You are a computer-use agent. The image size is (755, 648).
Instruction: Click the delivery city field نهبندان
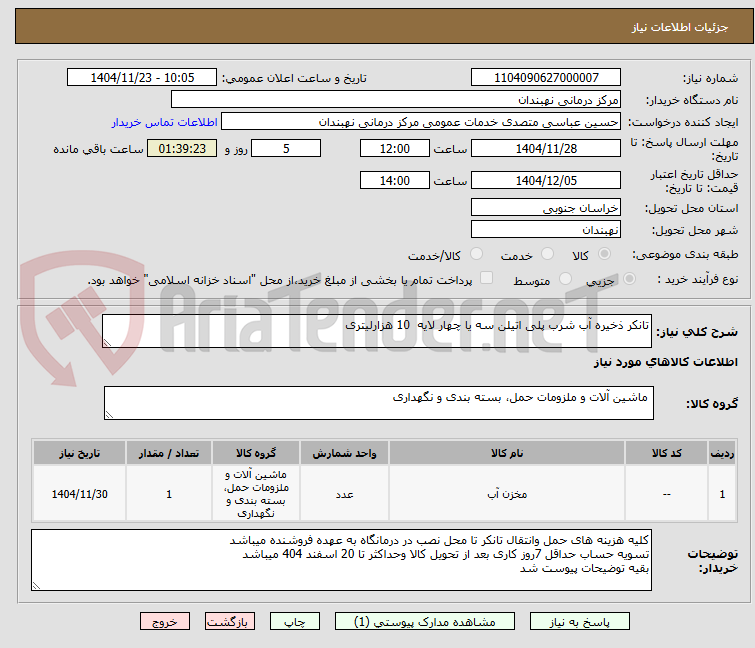click(546, 230)
